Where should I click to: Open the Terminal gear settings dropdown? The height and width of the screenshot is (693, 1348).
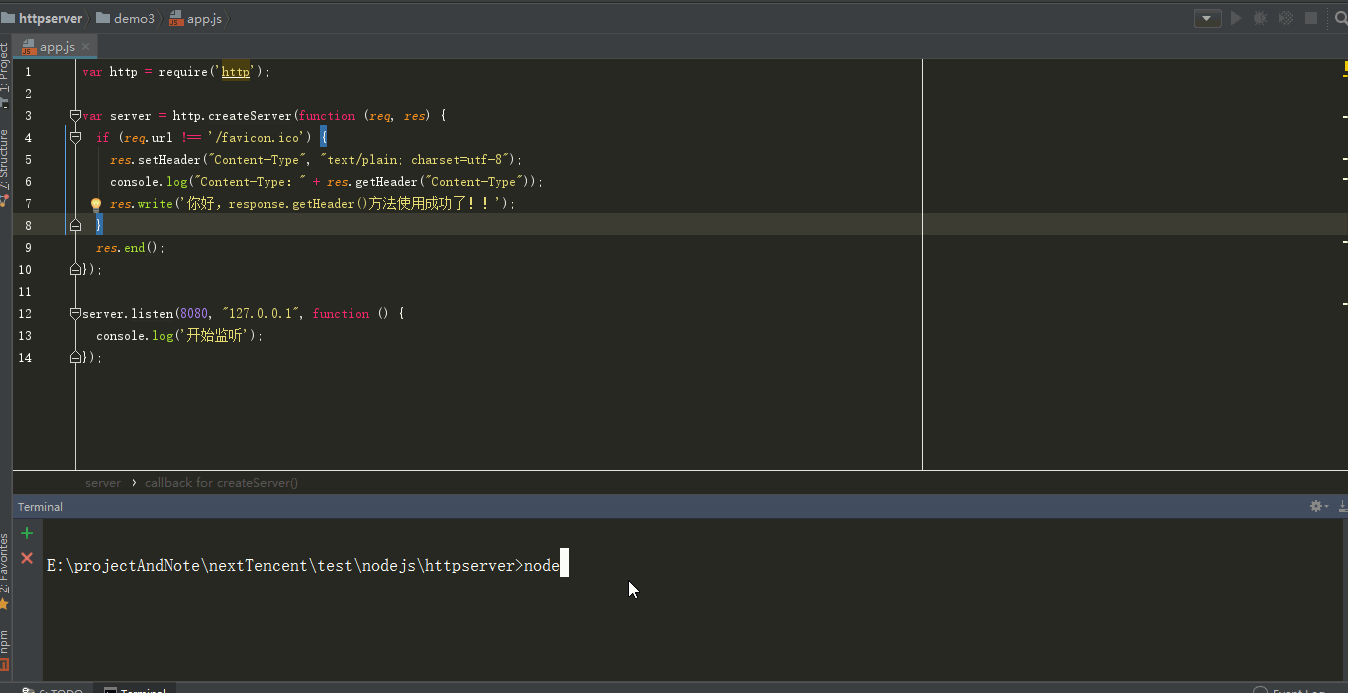point(1319,507)
